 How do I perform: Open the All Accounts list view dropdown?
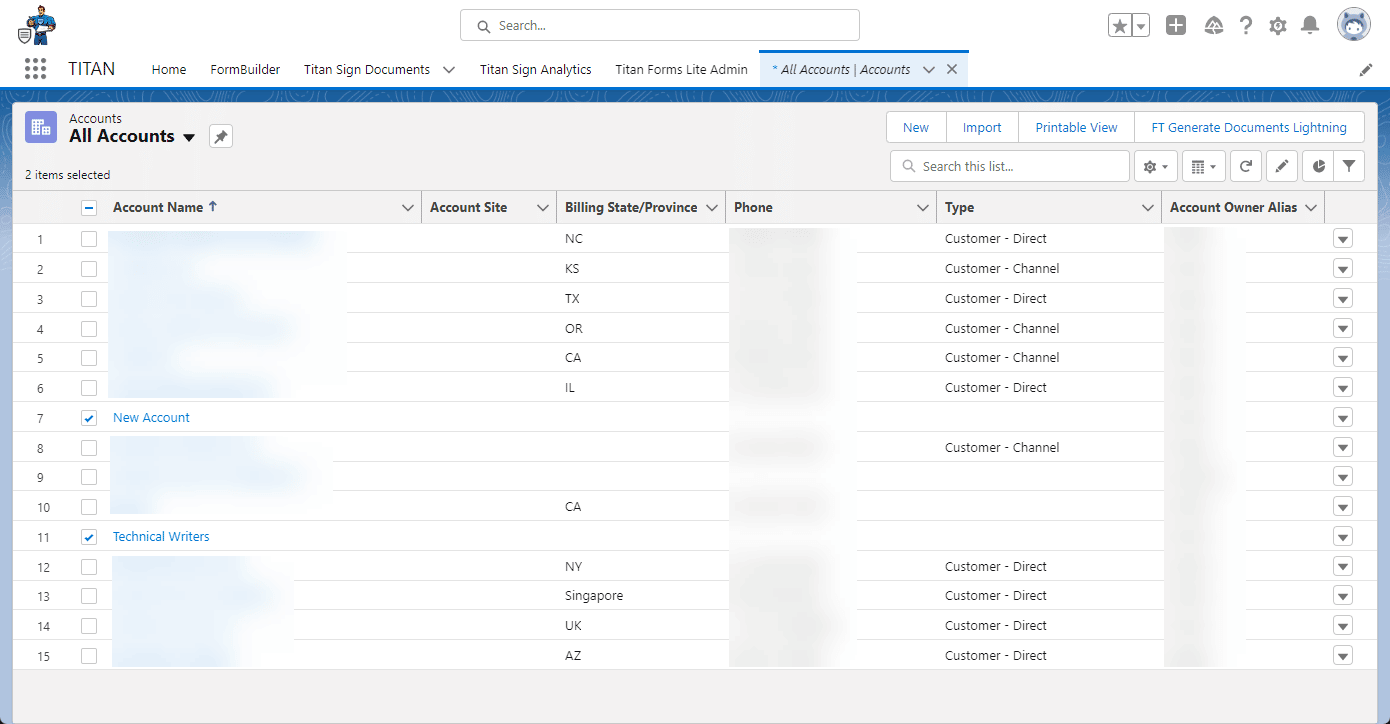(189, 138)
